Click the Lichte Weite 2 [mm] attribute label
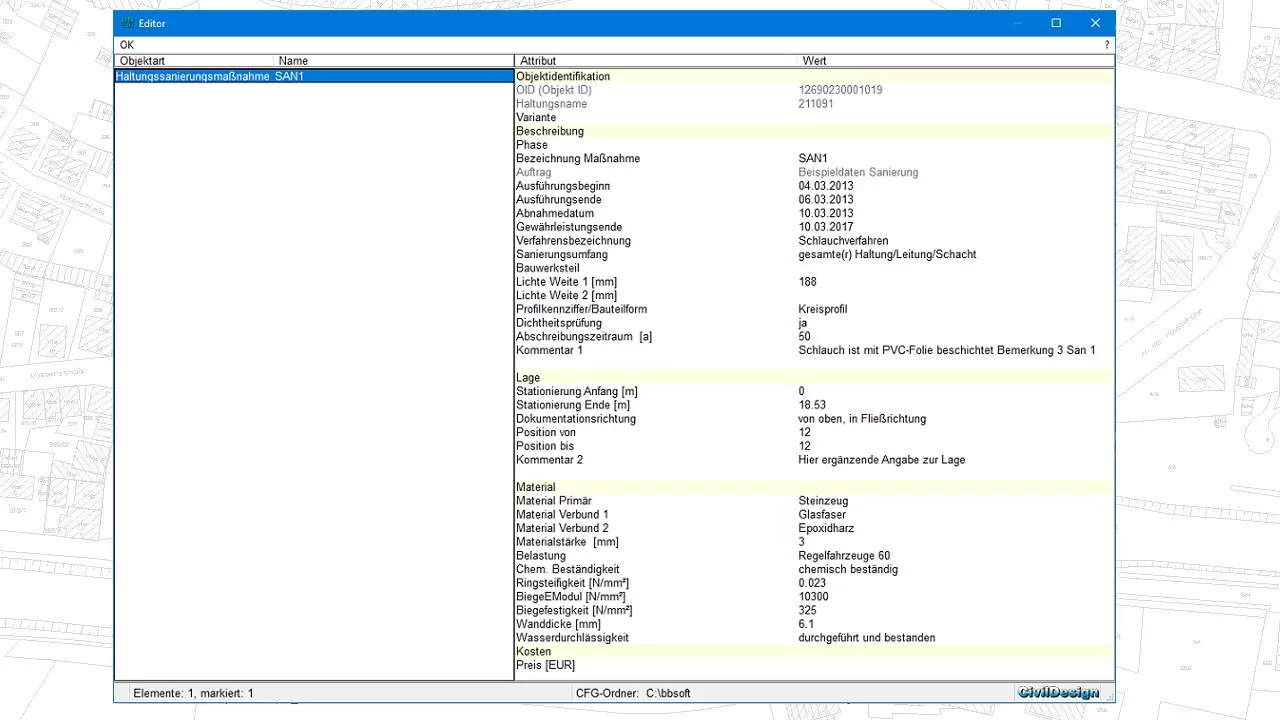 566,296
